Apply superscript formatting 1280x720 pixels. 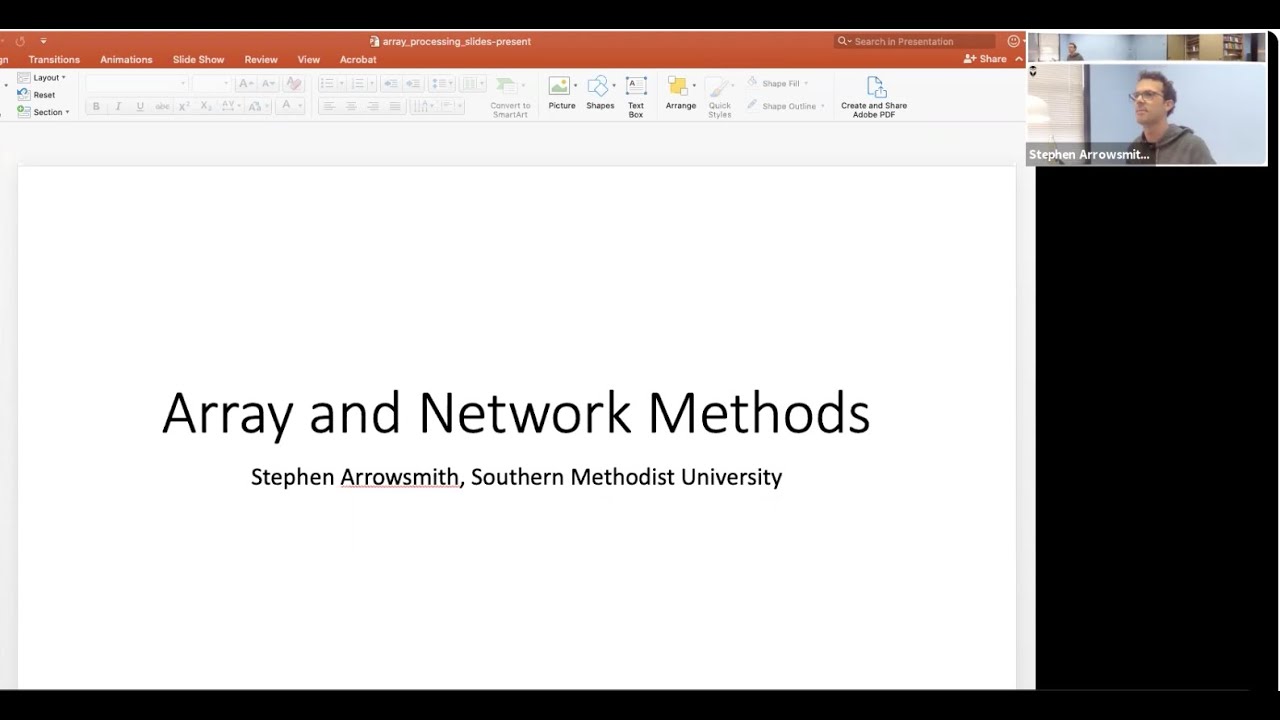pyautogui.click(x=184, y=106)
